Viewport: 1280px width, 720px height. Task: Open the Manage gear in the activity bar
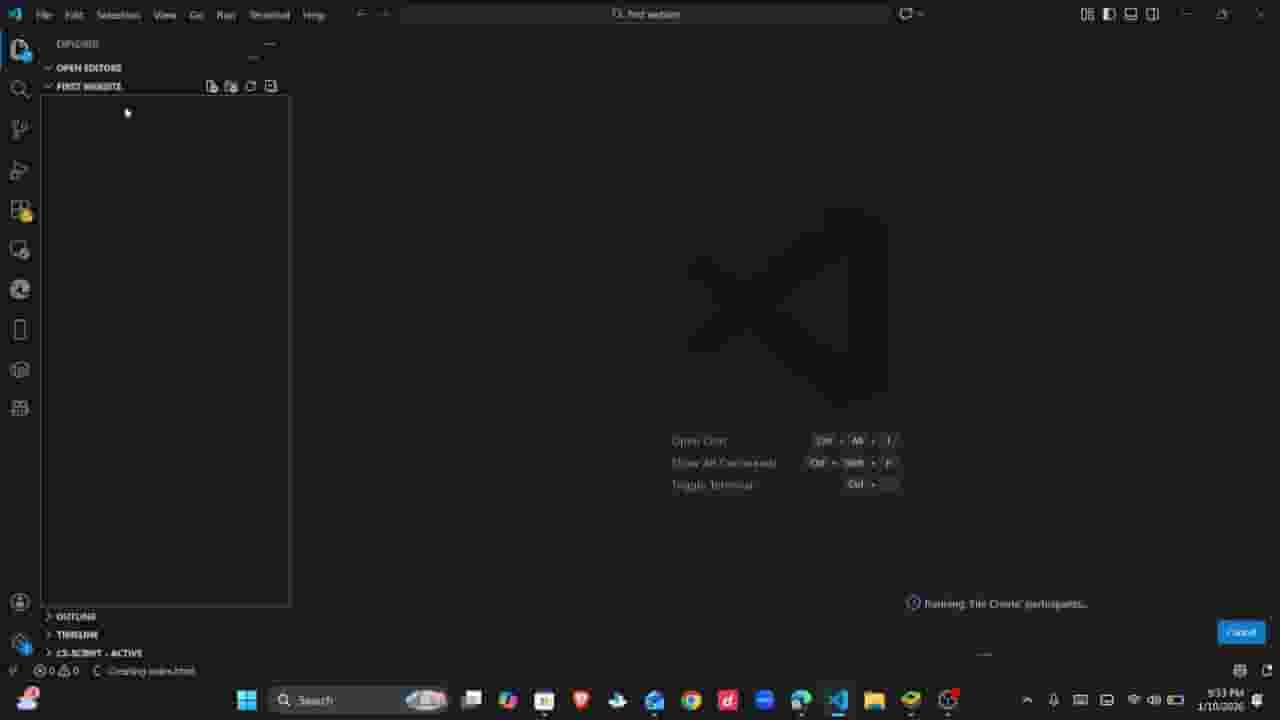click(x=20, y=642)
